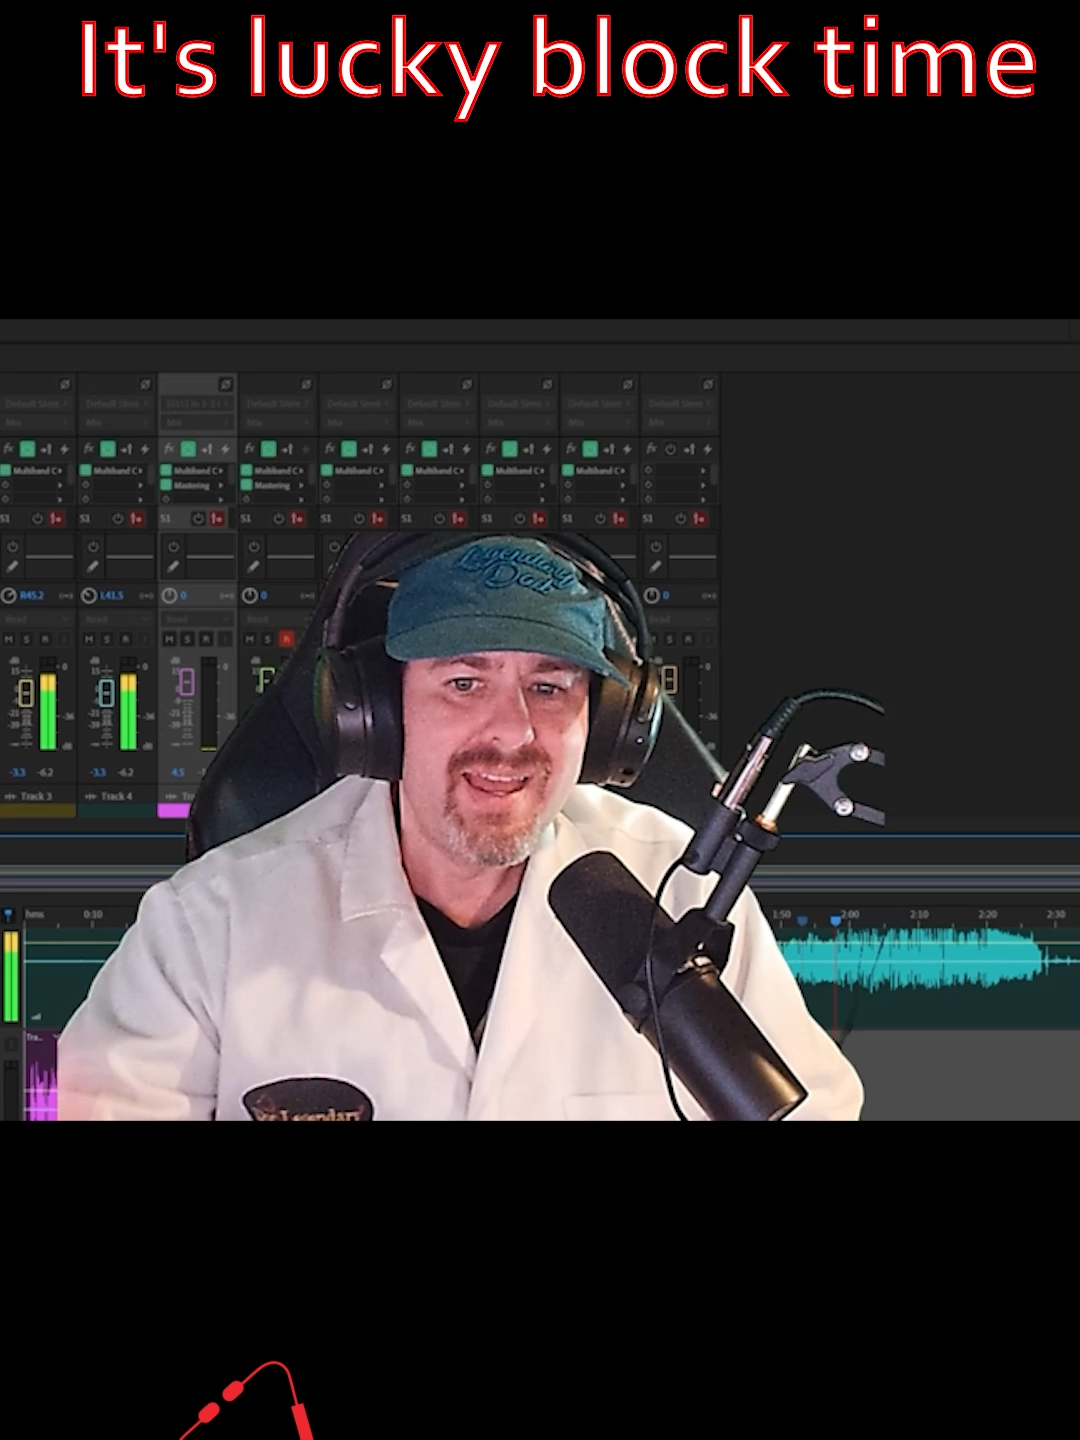Arm Track 4 for record
The height and width of the screenshot is (1440, 1080).
pyautogui.click(x=125, y=638)
